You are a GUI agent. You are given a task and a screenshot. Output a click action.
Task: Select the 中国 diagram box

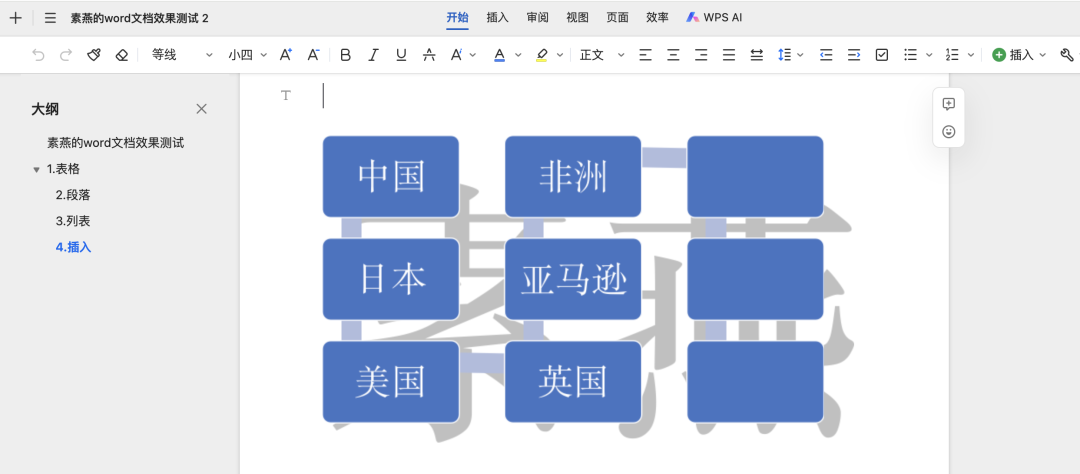(x=391, y=176)
